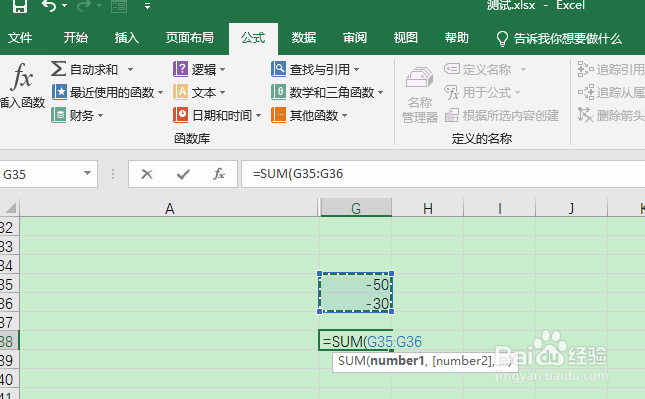Click in the formula bar text =SUM(G35:G36
Screen dimensions: 645x399
click(298, 174)
